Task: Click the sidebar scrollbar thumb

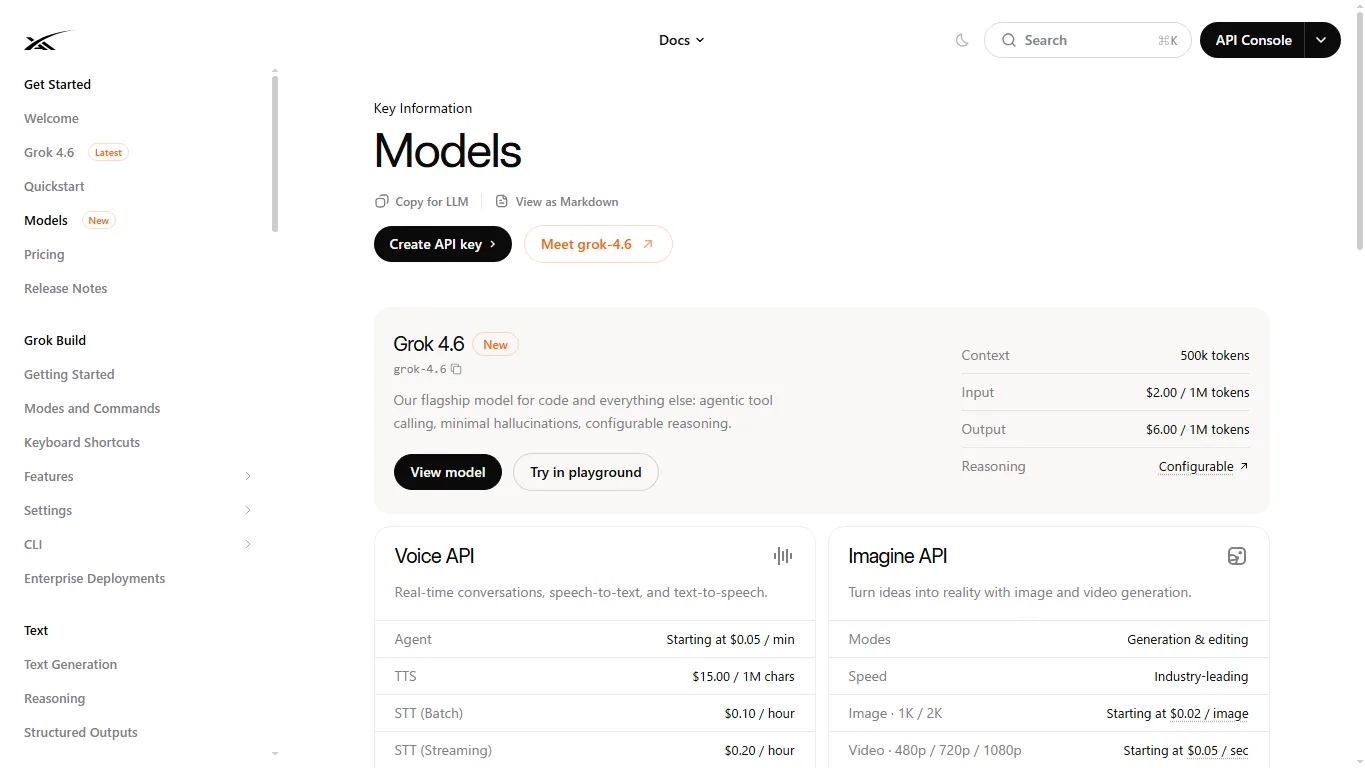Action: pos(275,153)
